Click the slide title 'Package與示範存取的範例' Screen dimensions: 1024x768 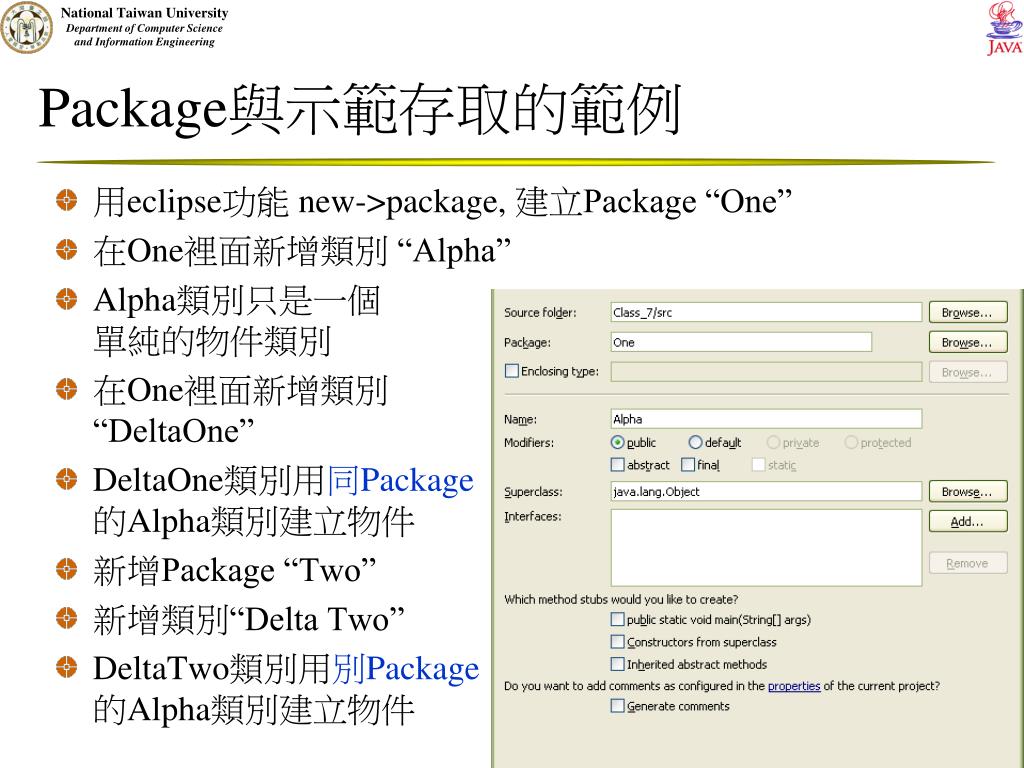tap(360, 109)
